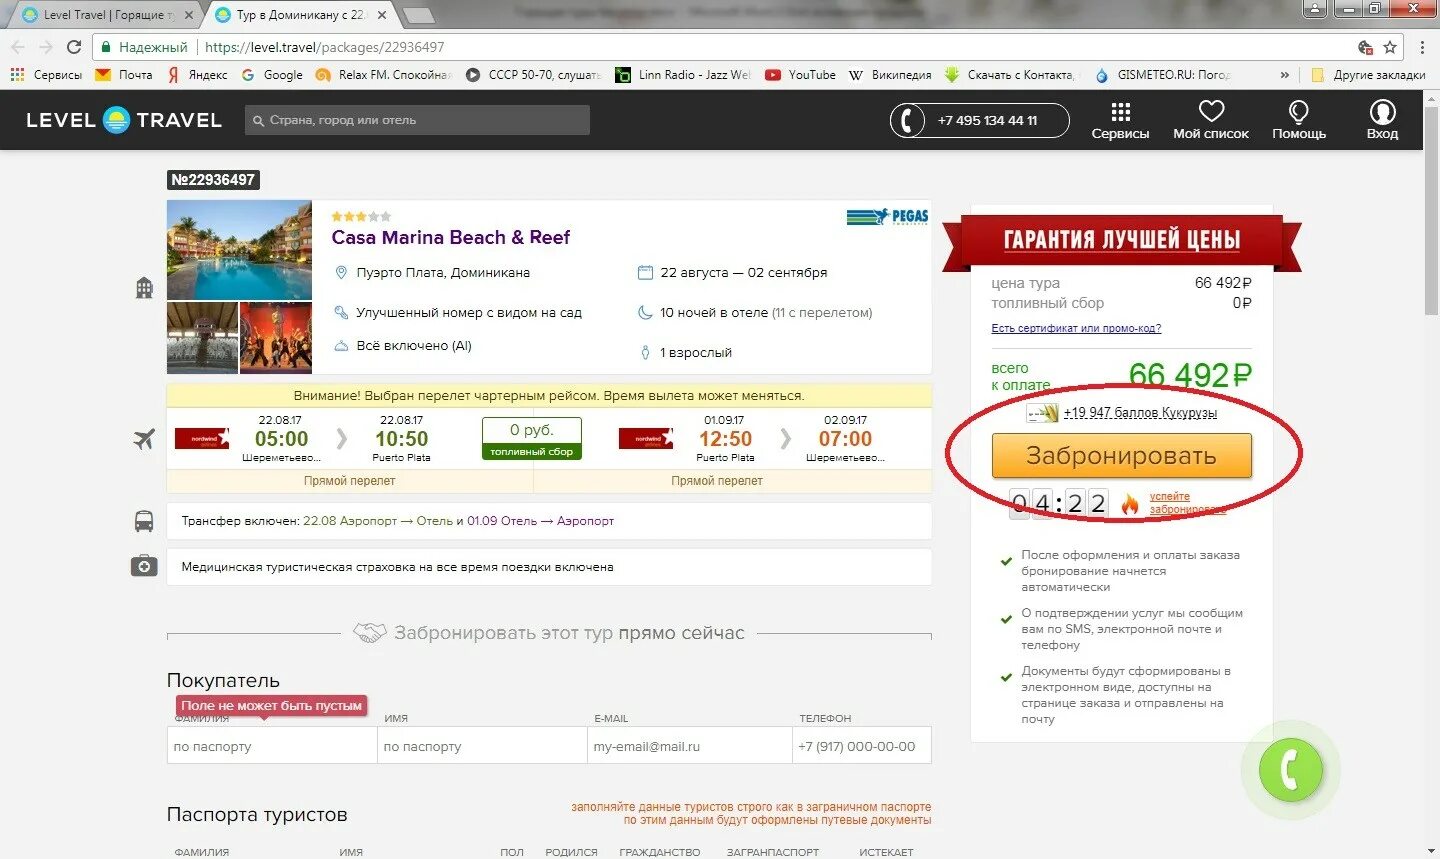1440x859 pixels.
Task: Click the outbound Nordwind airline logo
Action: [x=202, y=438]
